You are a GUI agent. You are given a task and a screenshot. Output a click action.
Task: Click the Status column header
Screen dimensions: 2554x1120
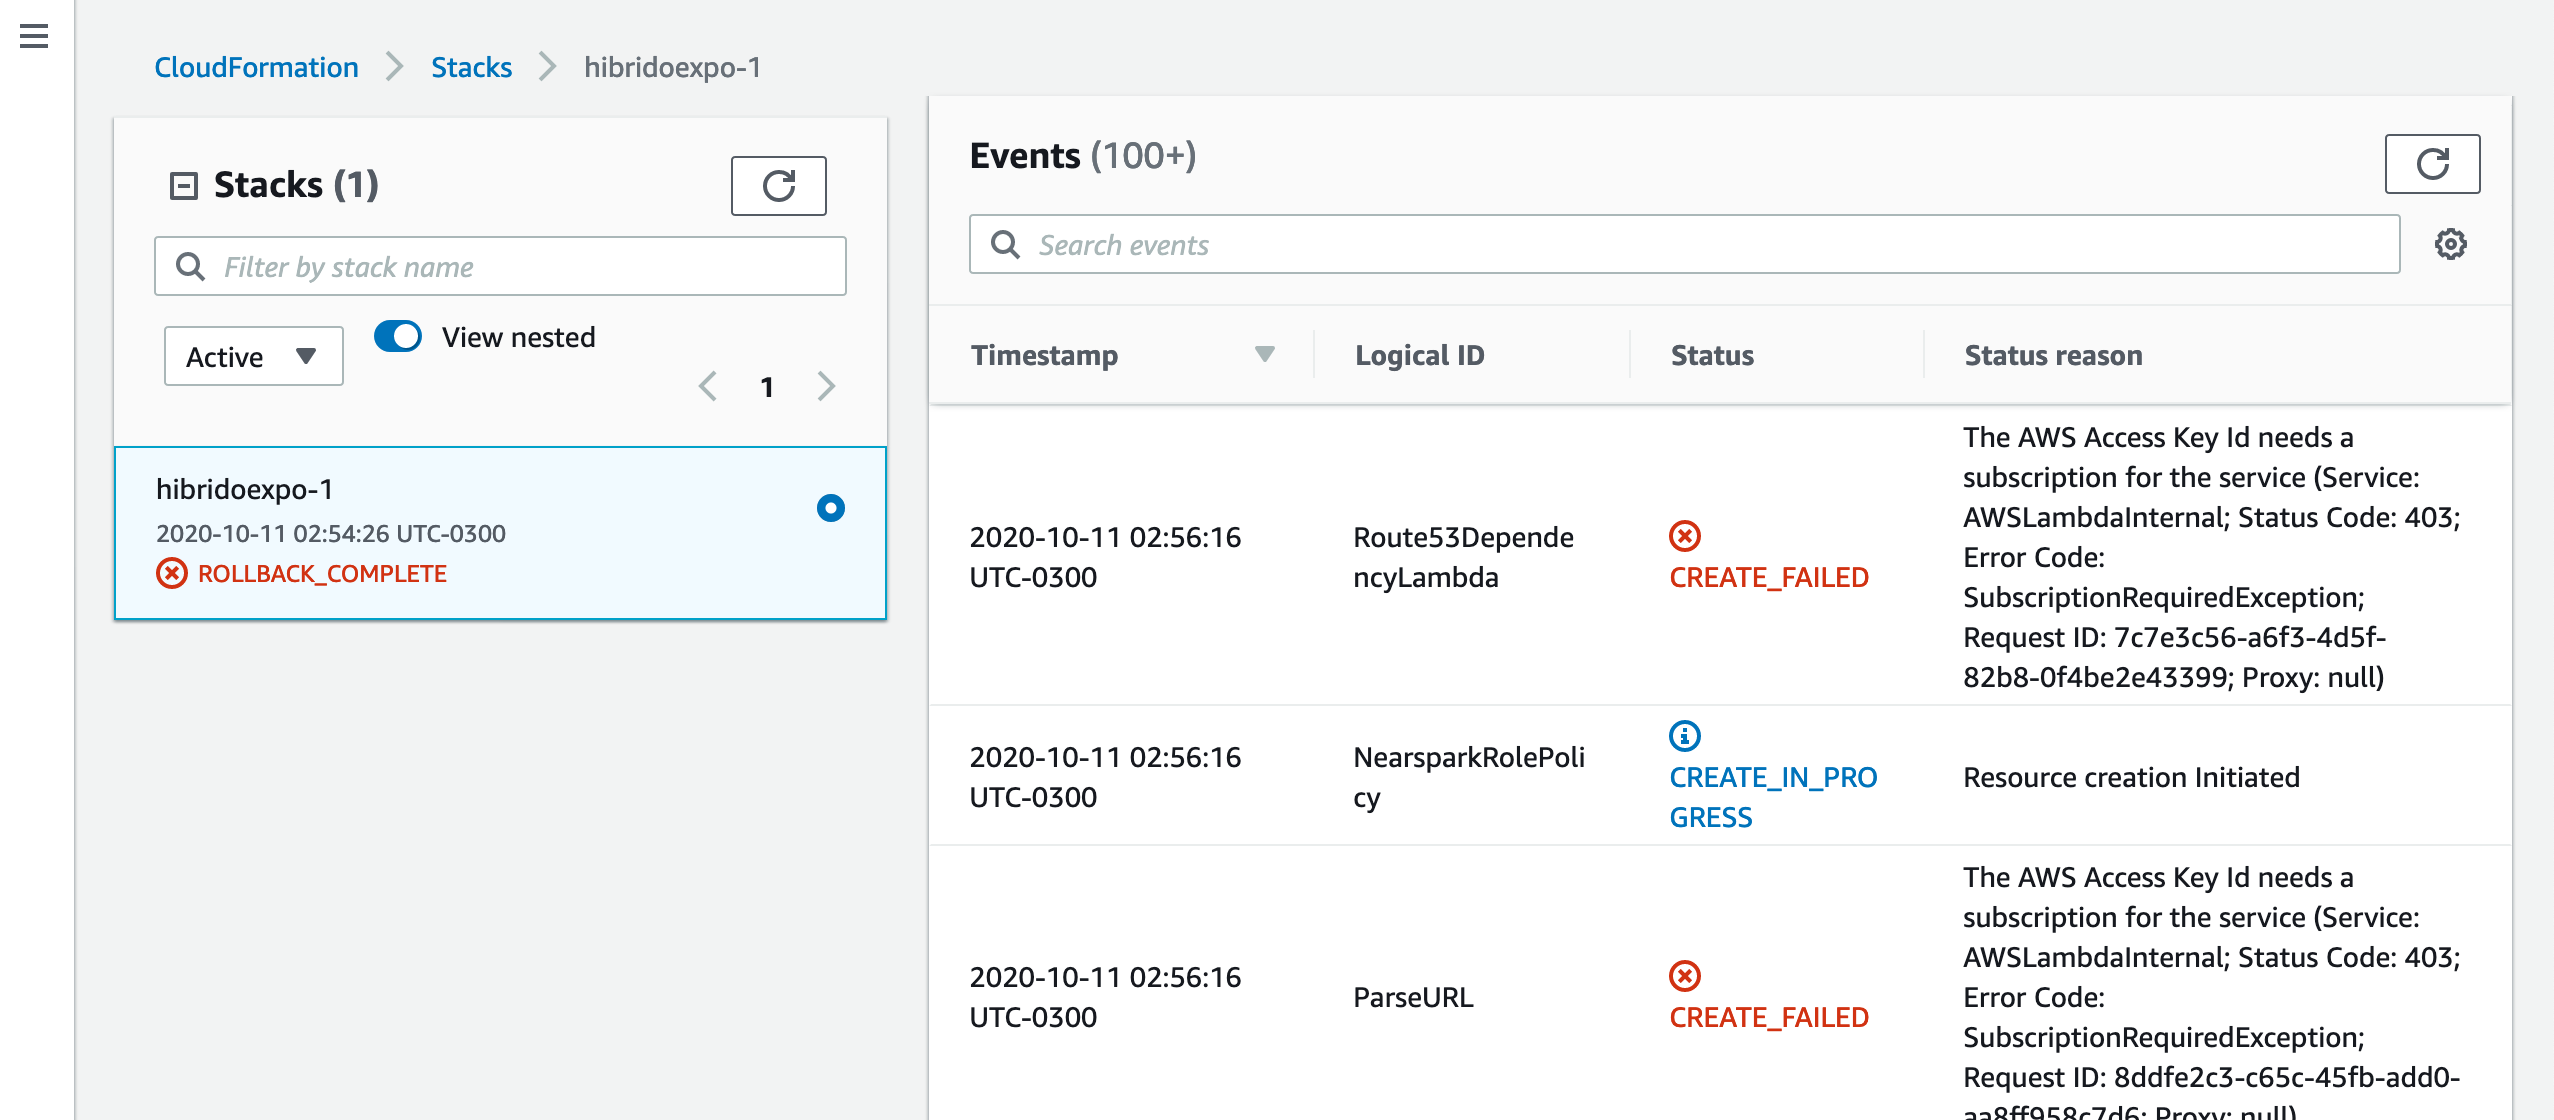1712,355
